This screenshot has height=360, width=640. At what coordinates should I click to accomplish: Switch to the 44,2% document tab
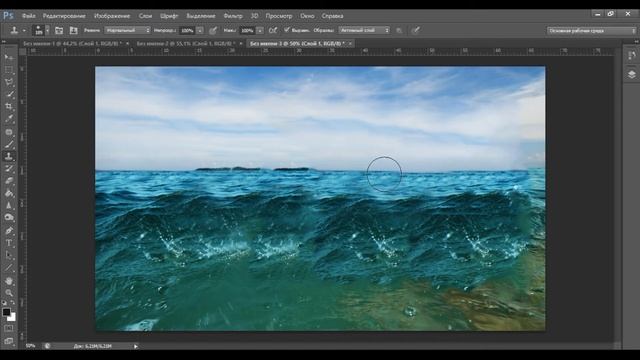(72, 43)
